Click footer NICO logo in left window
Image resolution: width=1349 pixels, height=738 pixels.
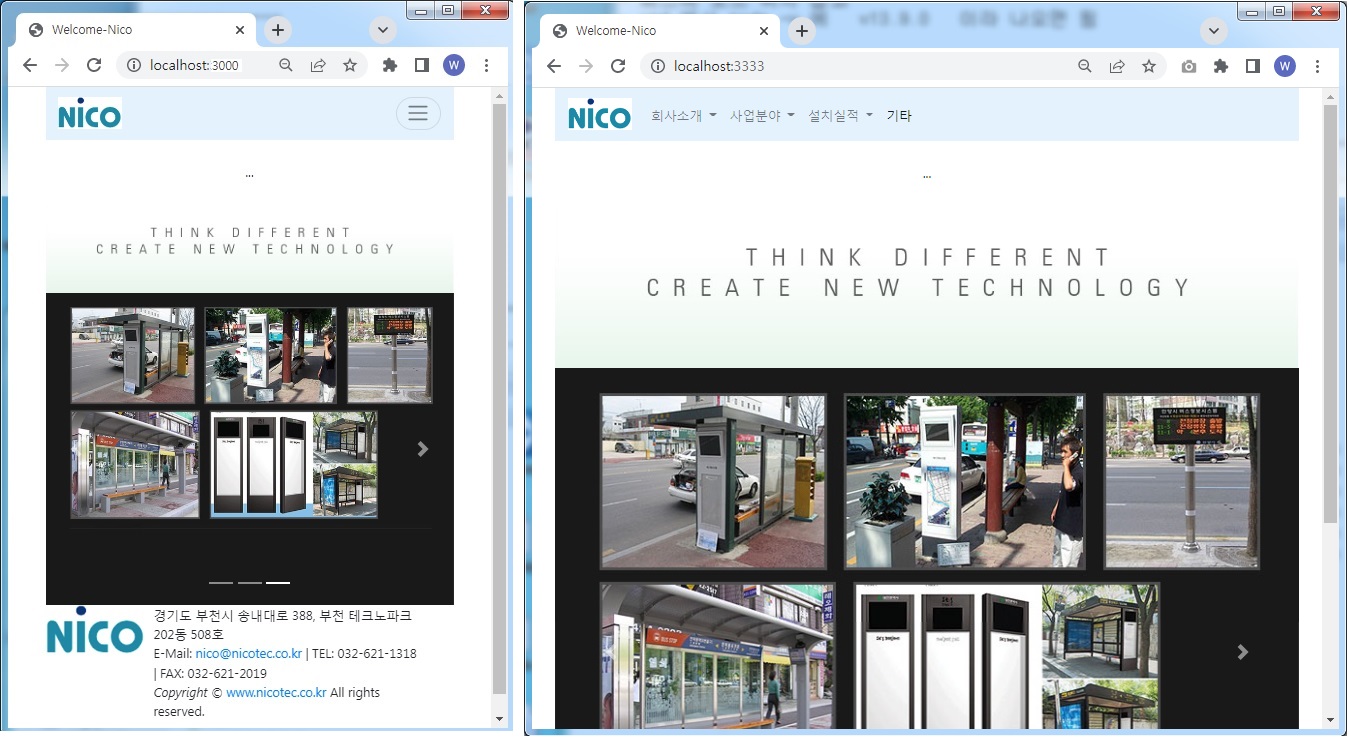(x=95, y=630)
